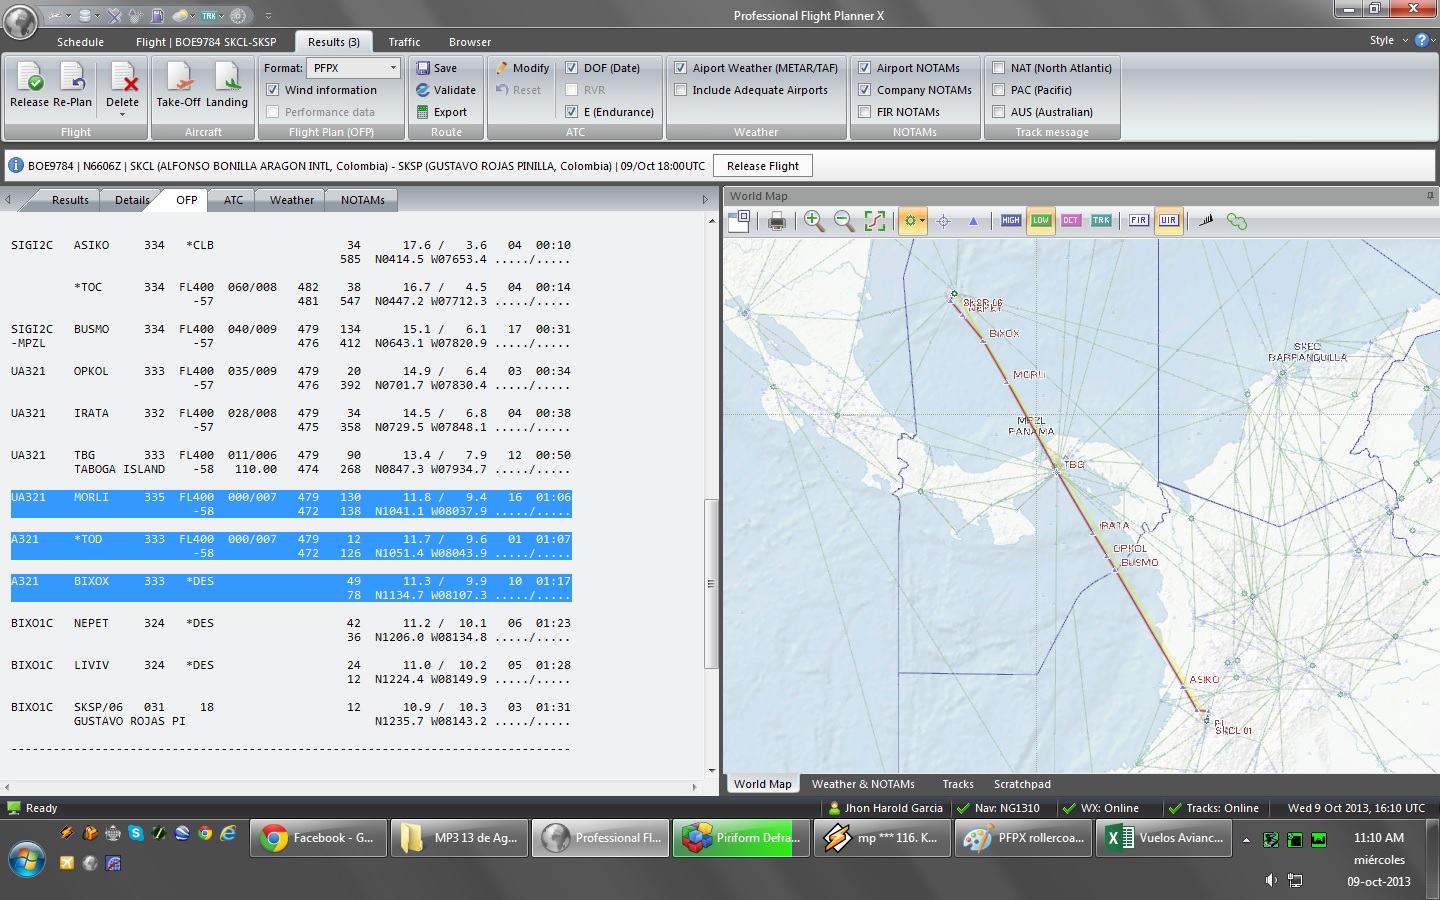Export the flight plan
This screenshot has height=900, width=1440.
pos(442,112)
